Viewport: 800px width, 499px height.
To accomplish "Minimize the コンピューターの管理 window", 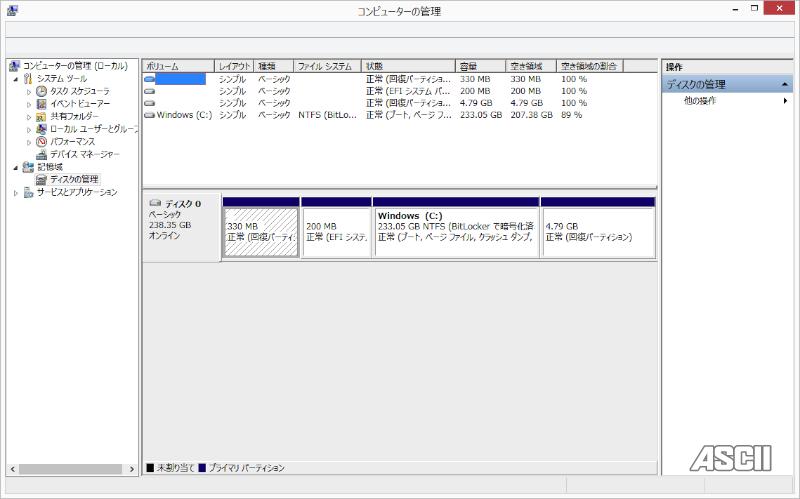I will (x=736, y=9).
